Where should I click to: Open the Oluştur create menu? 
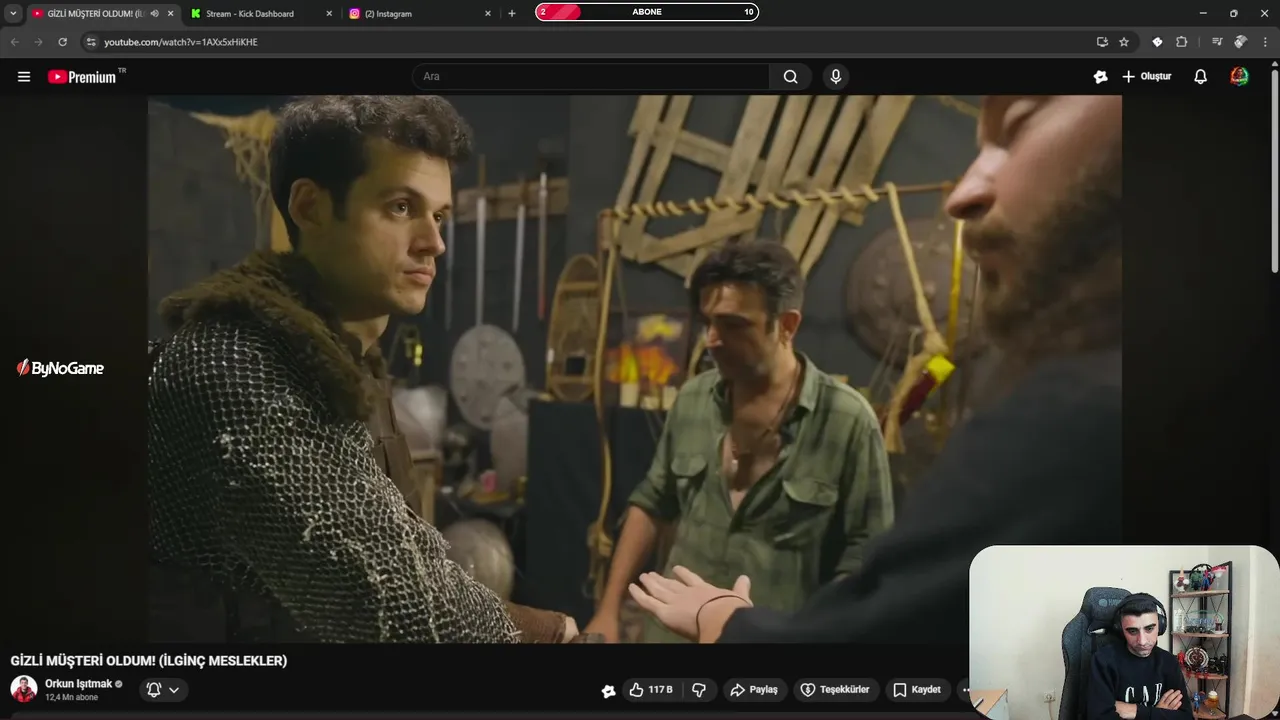(x=1146, y=77)
